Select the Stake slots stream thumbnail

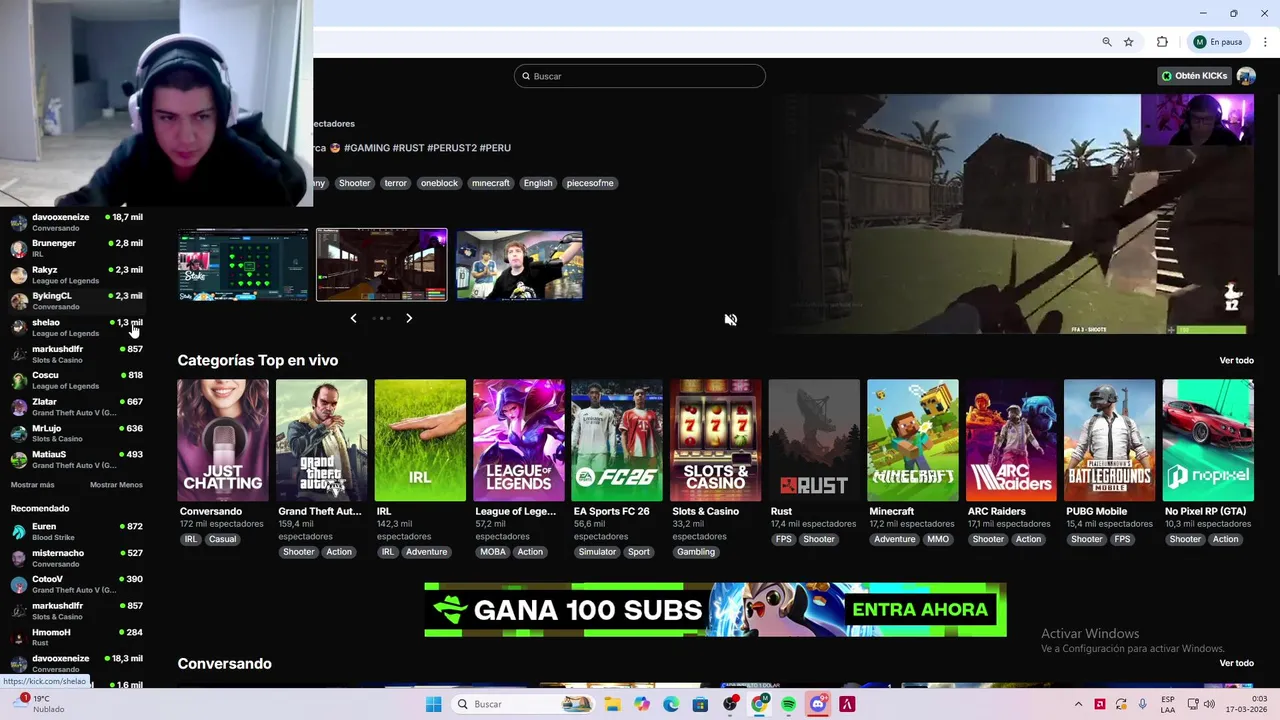pos(244,265)
